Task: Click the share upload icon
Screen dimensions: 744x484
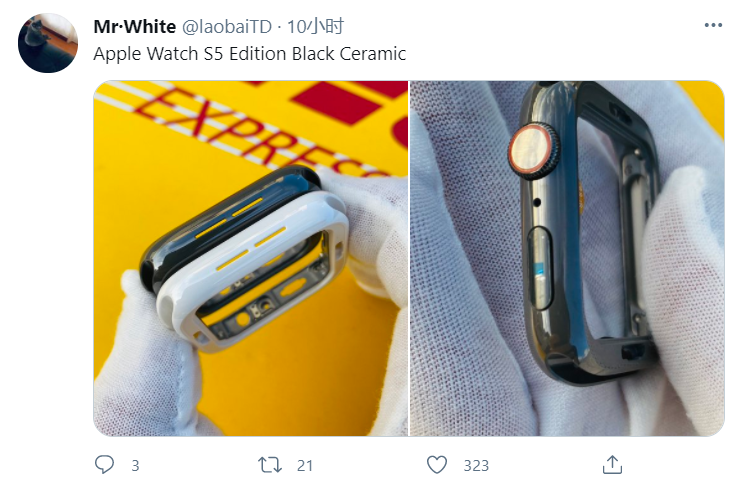Action: (x=612, y=465)
